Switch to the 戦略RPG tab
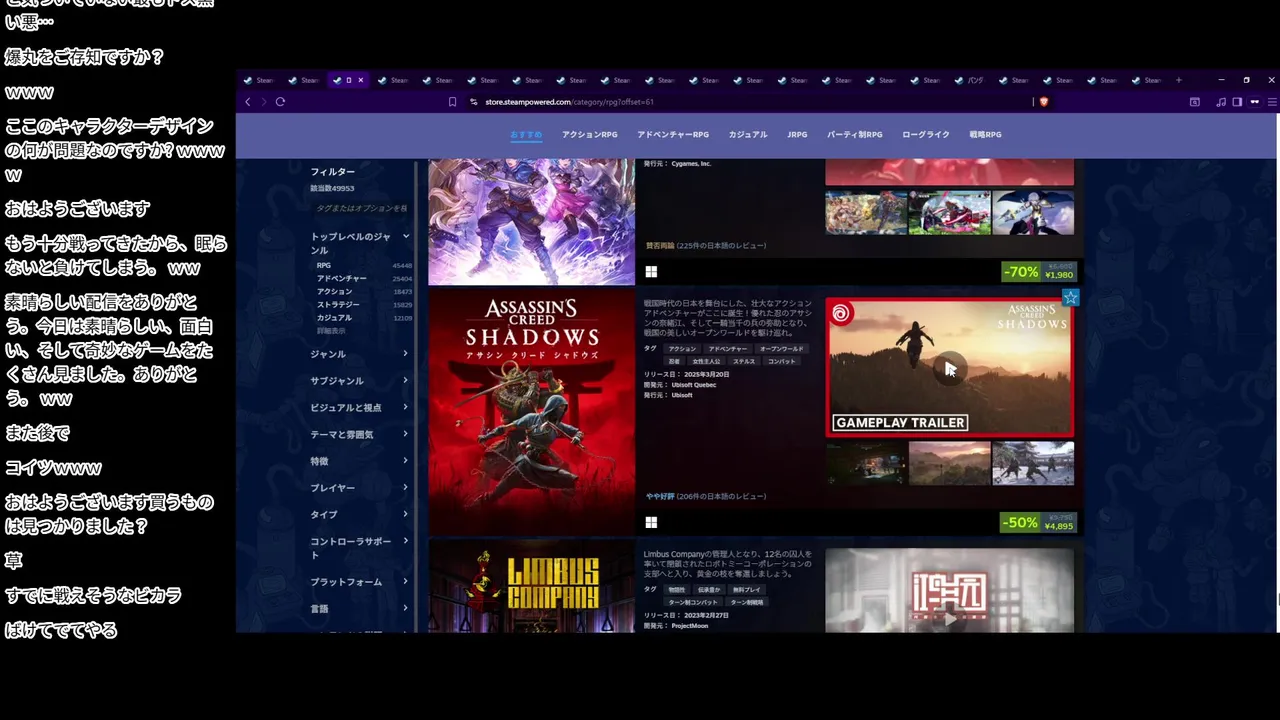Viewport: 1280px width, 720px height. [985, 134]
